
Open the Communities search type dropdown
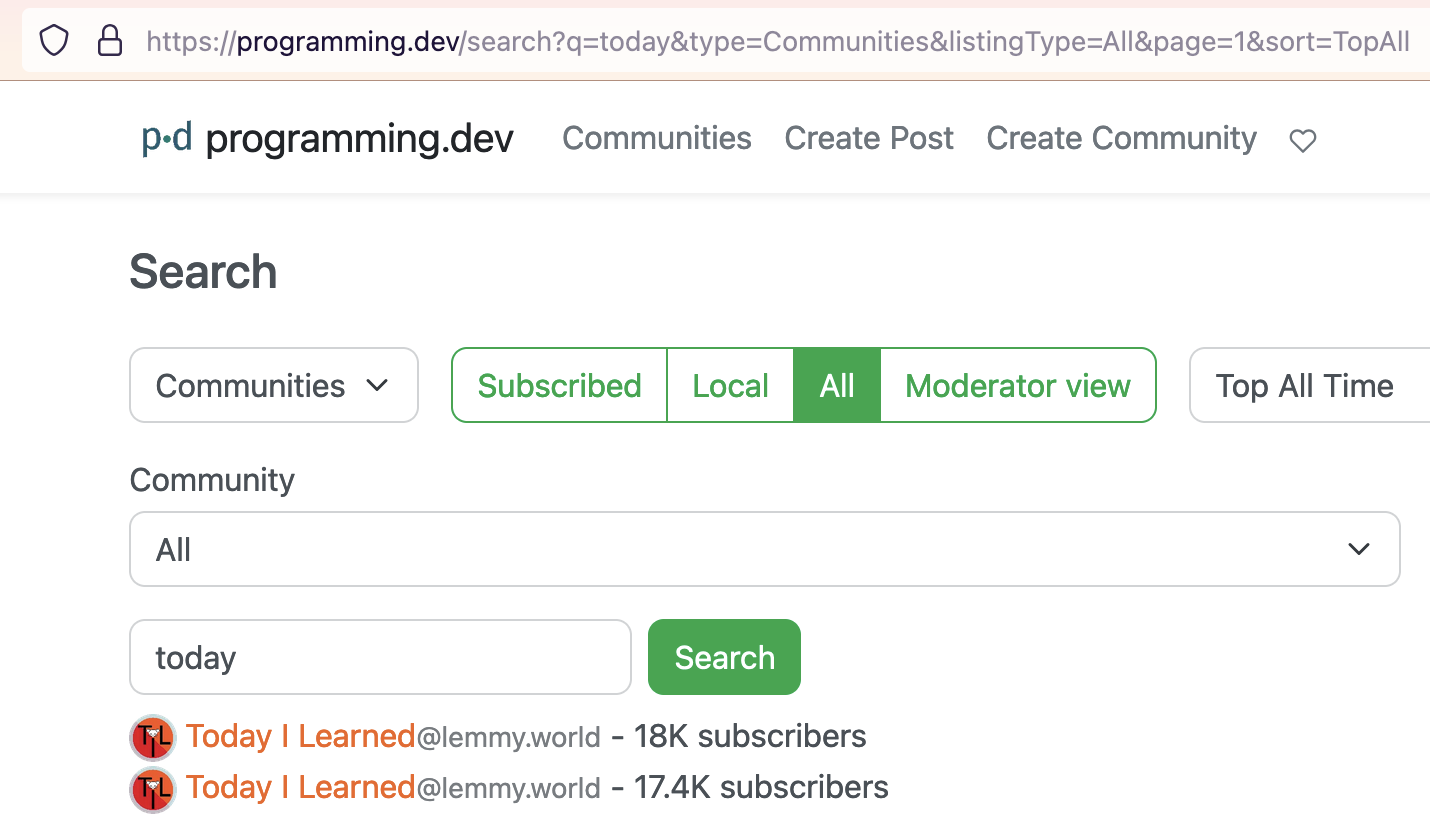[273, 386]
